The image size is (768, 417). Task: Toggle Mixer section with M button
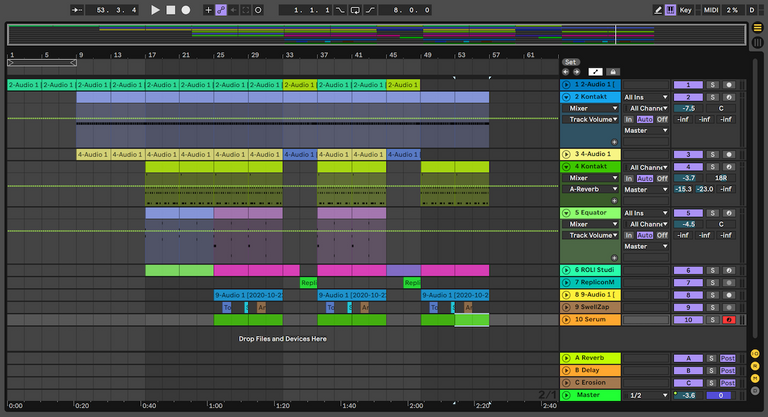point(755,378)
